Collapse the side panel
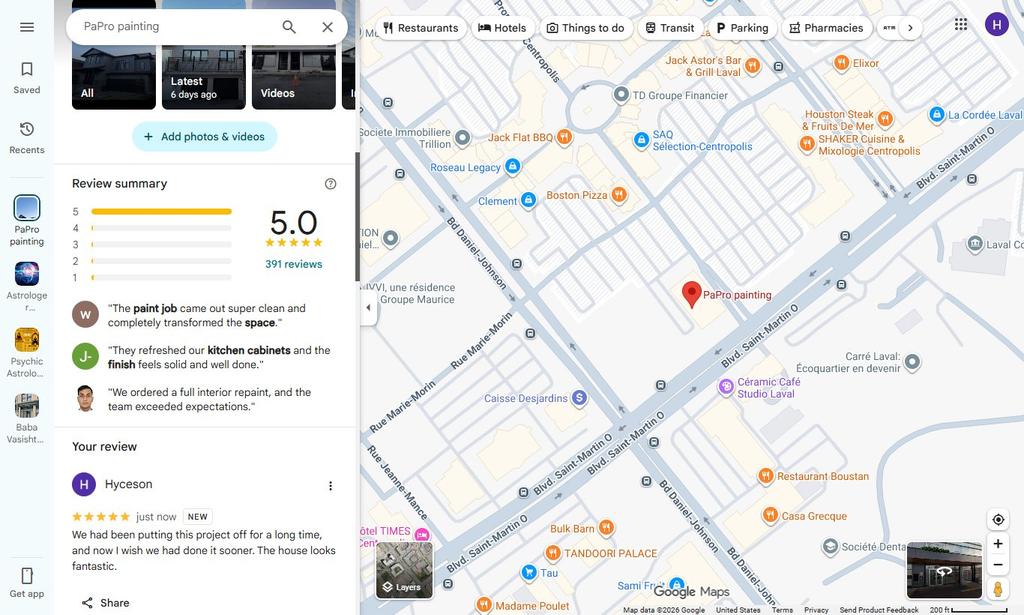This screenshot has height=615, width=1024. pos(368,307)
